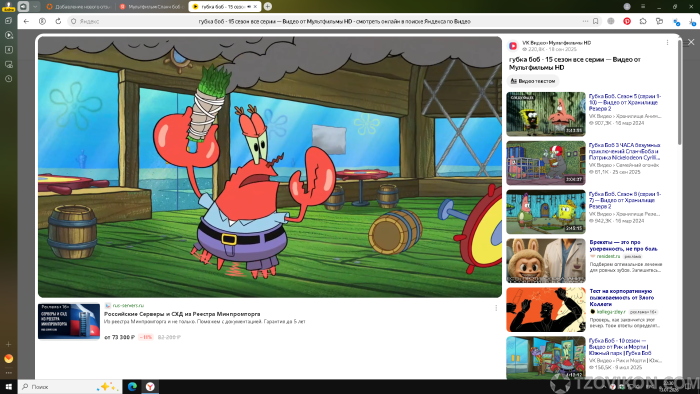Open the rus-servers.ru ad banner image

point(69,321)
